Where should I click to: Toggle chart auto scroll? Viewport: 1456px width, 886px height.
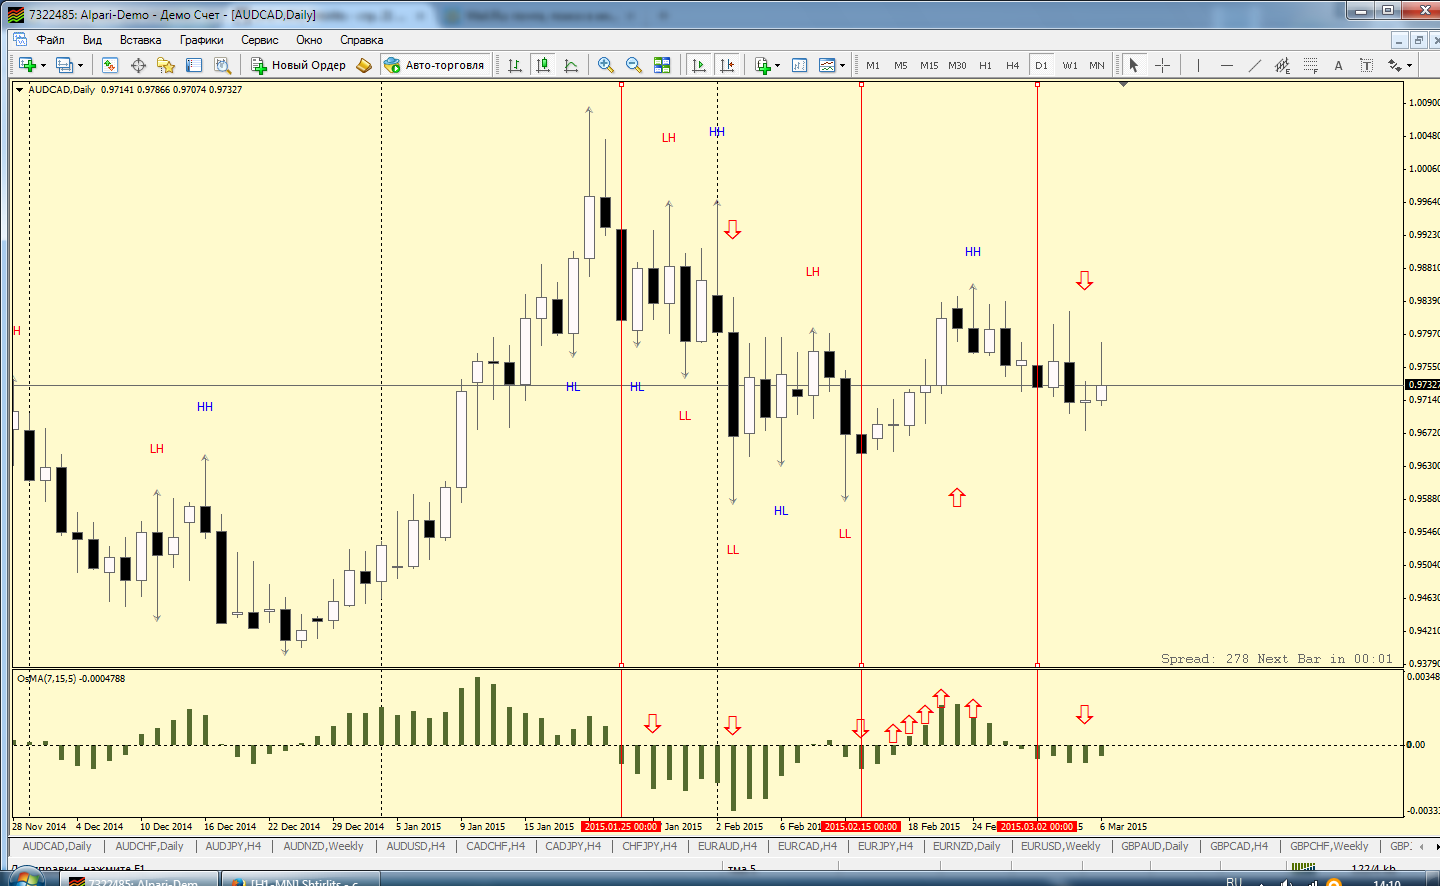[x=699, y=65]
